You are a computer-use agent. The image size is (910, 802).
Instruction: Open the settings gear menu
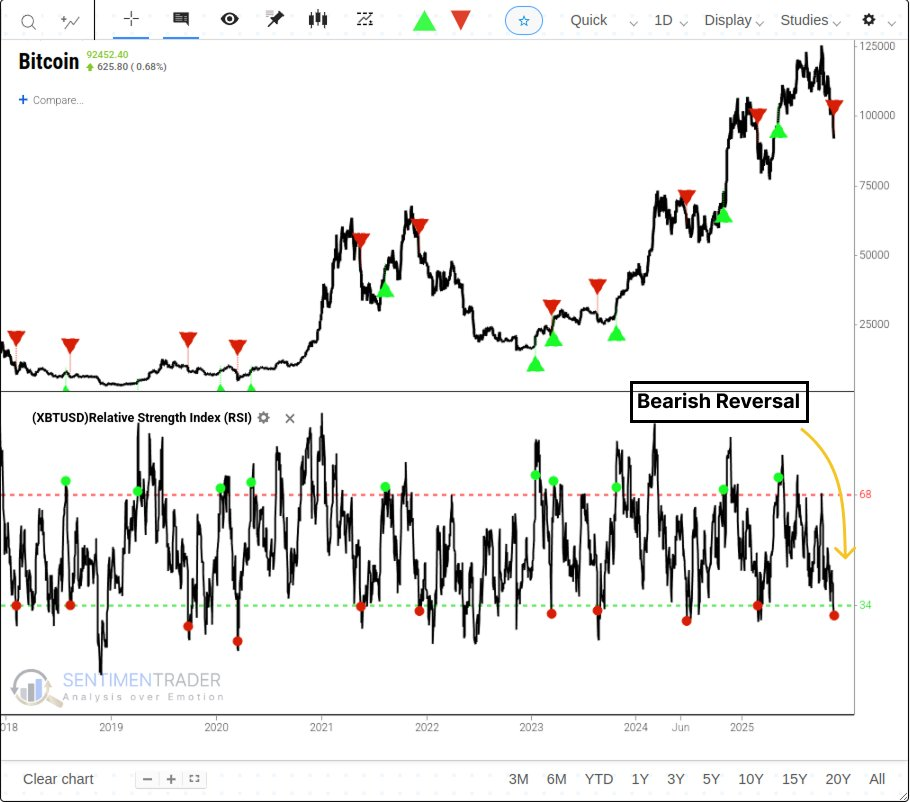[875, 20]
